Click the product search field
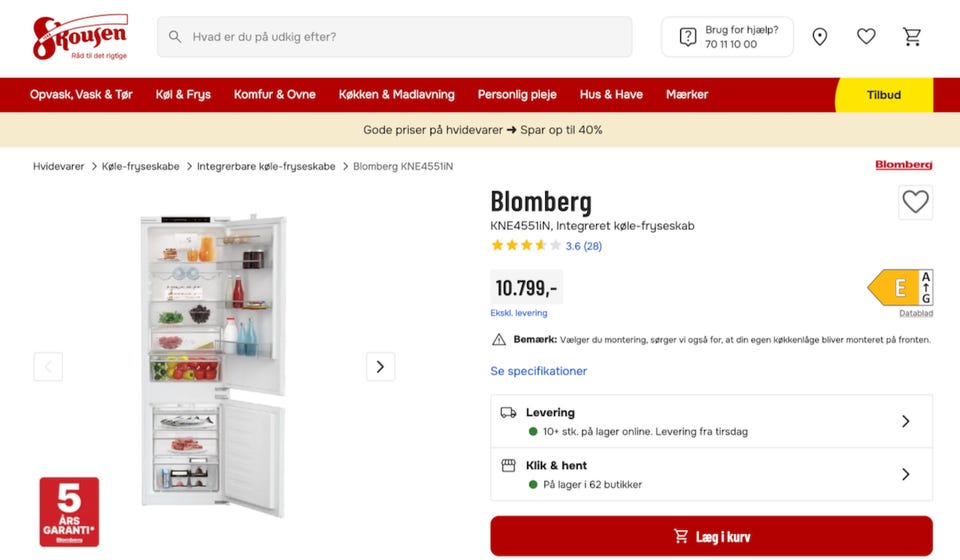Screen dimensions: 960x560 (x=395, y=37)
